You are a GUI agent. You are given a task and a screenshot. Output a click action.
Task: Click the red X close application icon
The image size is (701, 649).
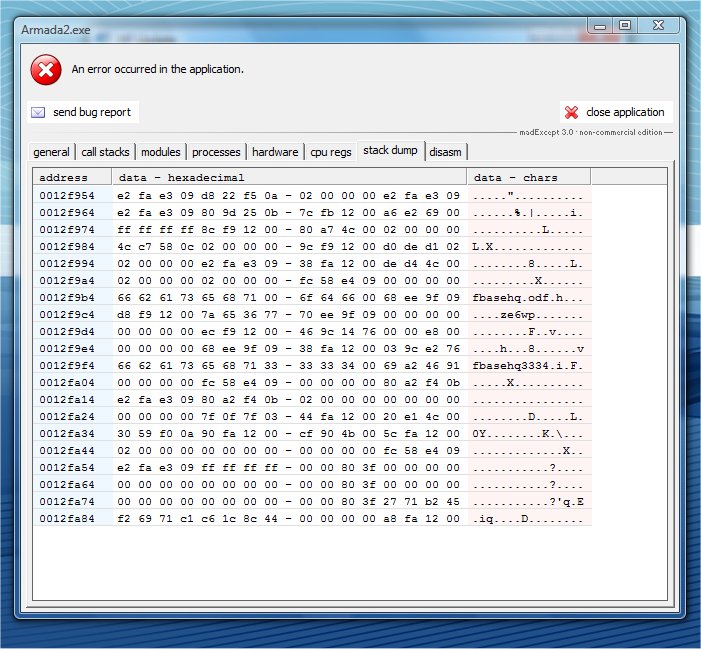(571, 113)
